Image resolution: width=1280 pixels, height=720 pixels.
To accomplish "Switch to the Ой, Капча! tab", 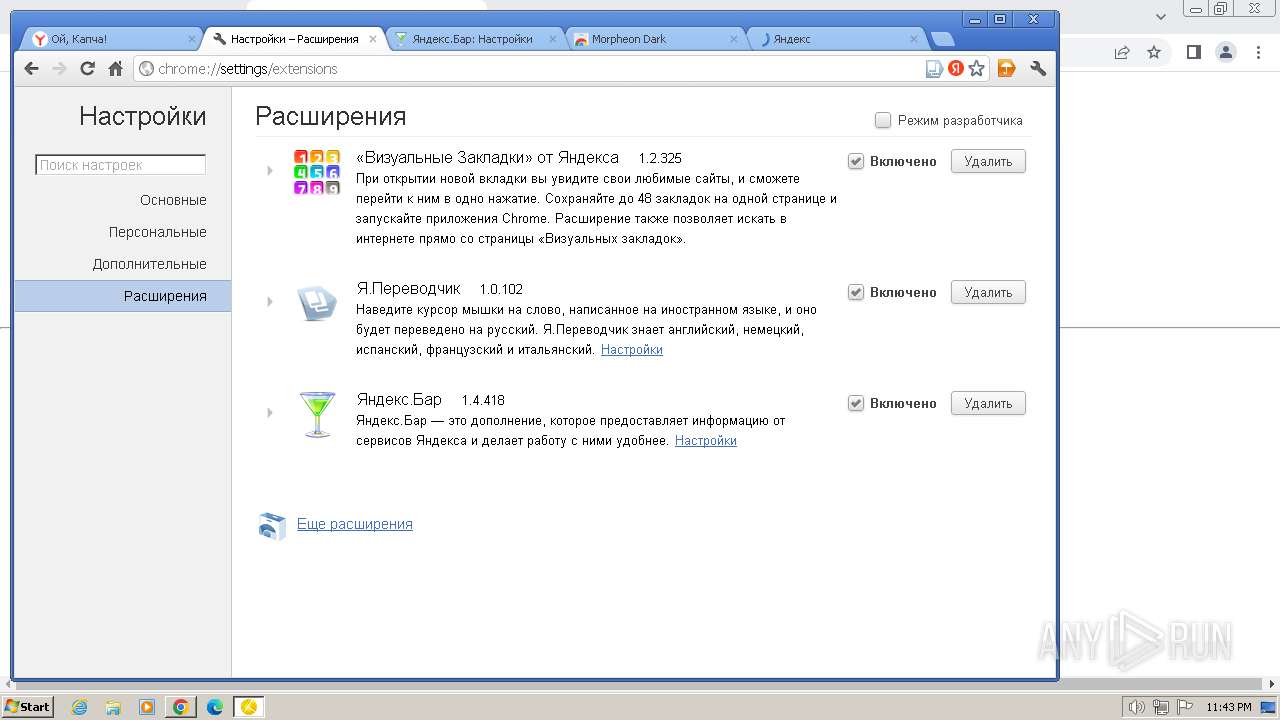I will click(x=110, y=39).
